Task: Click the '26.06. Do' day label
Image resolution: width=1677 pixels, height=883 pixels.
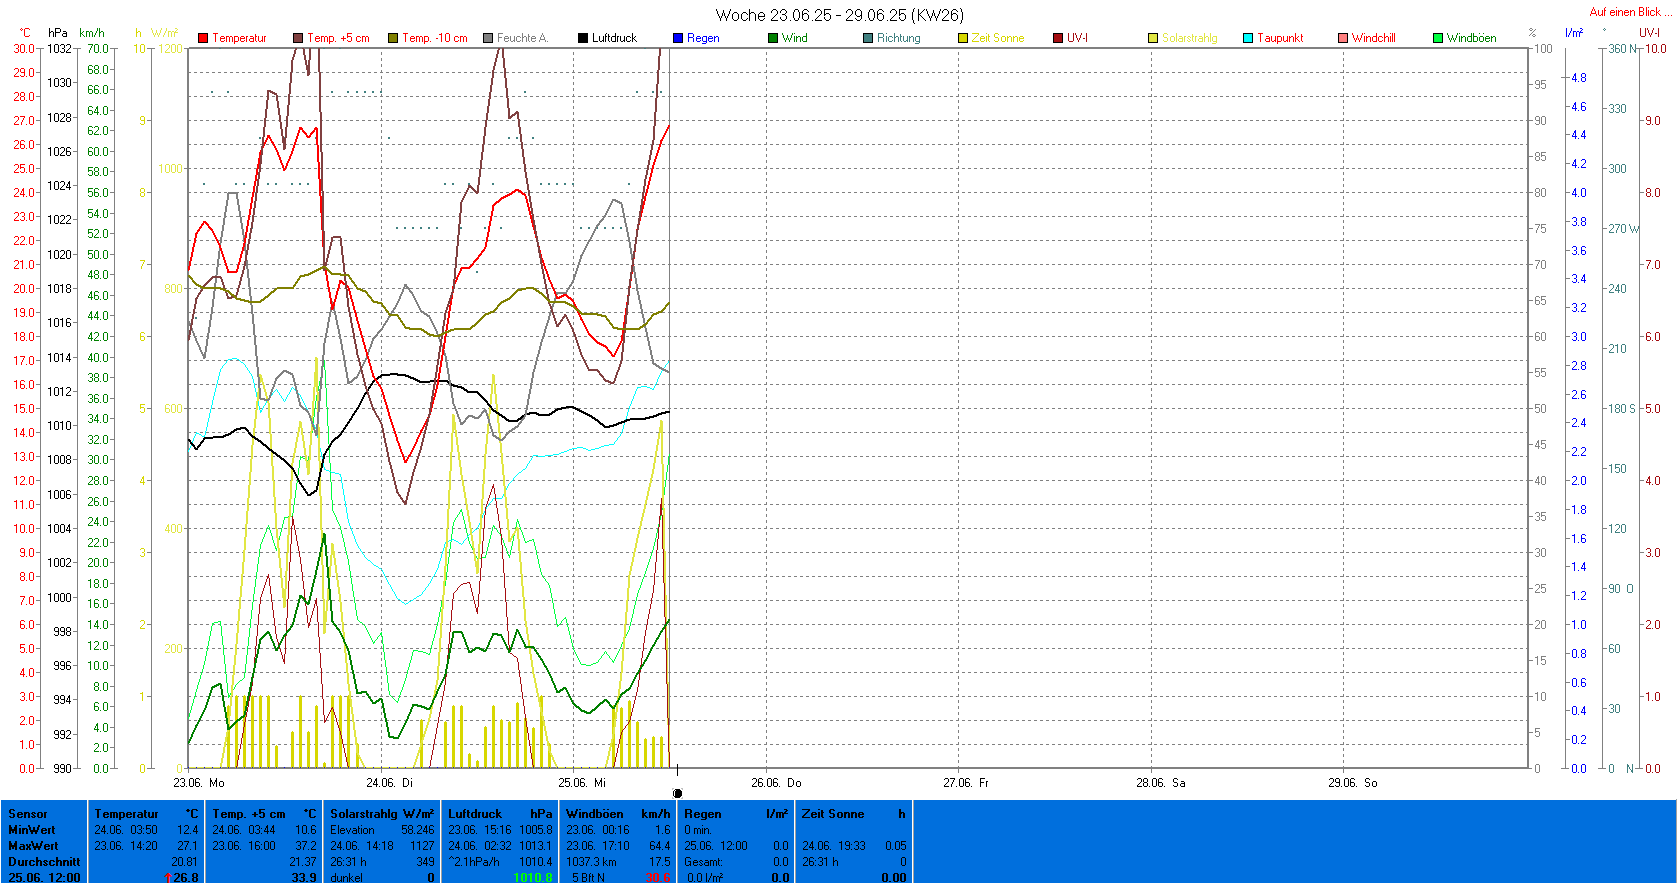Action: (776, 783)
